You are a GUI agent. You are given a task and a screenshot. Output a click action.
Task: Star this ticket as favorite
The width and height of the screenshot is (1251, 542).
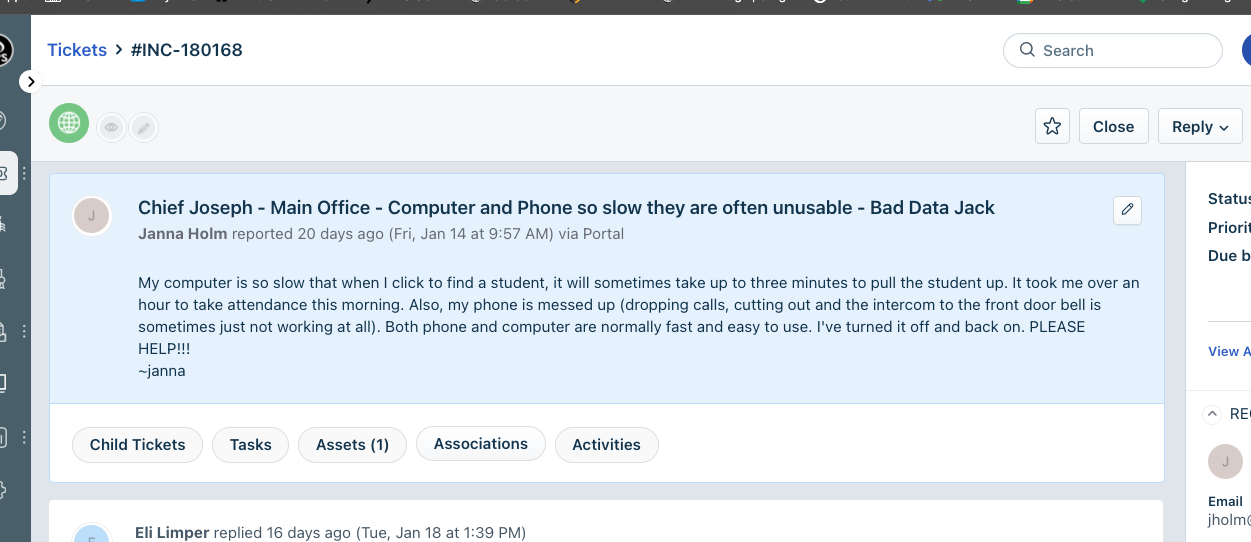coord(1052,126)
